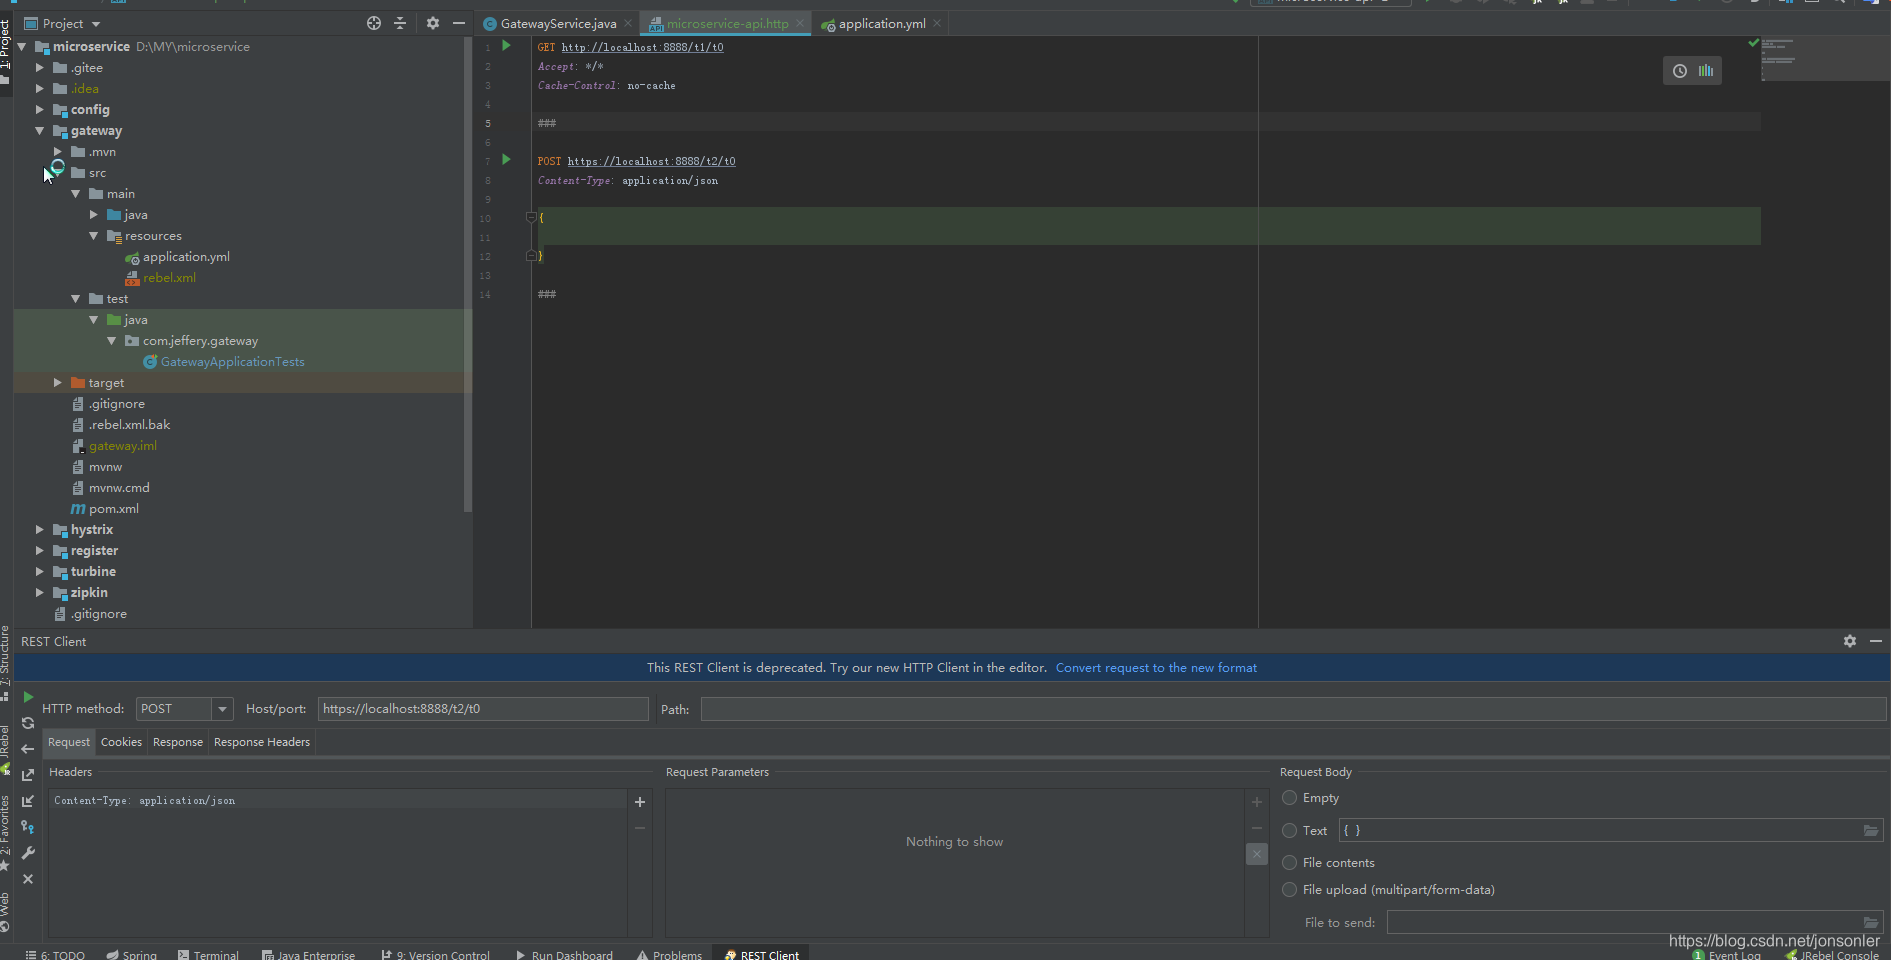The image size is (1891, 960).
Task: Select pom.xml in the gateway module
Action: tap(114, 509)
